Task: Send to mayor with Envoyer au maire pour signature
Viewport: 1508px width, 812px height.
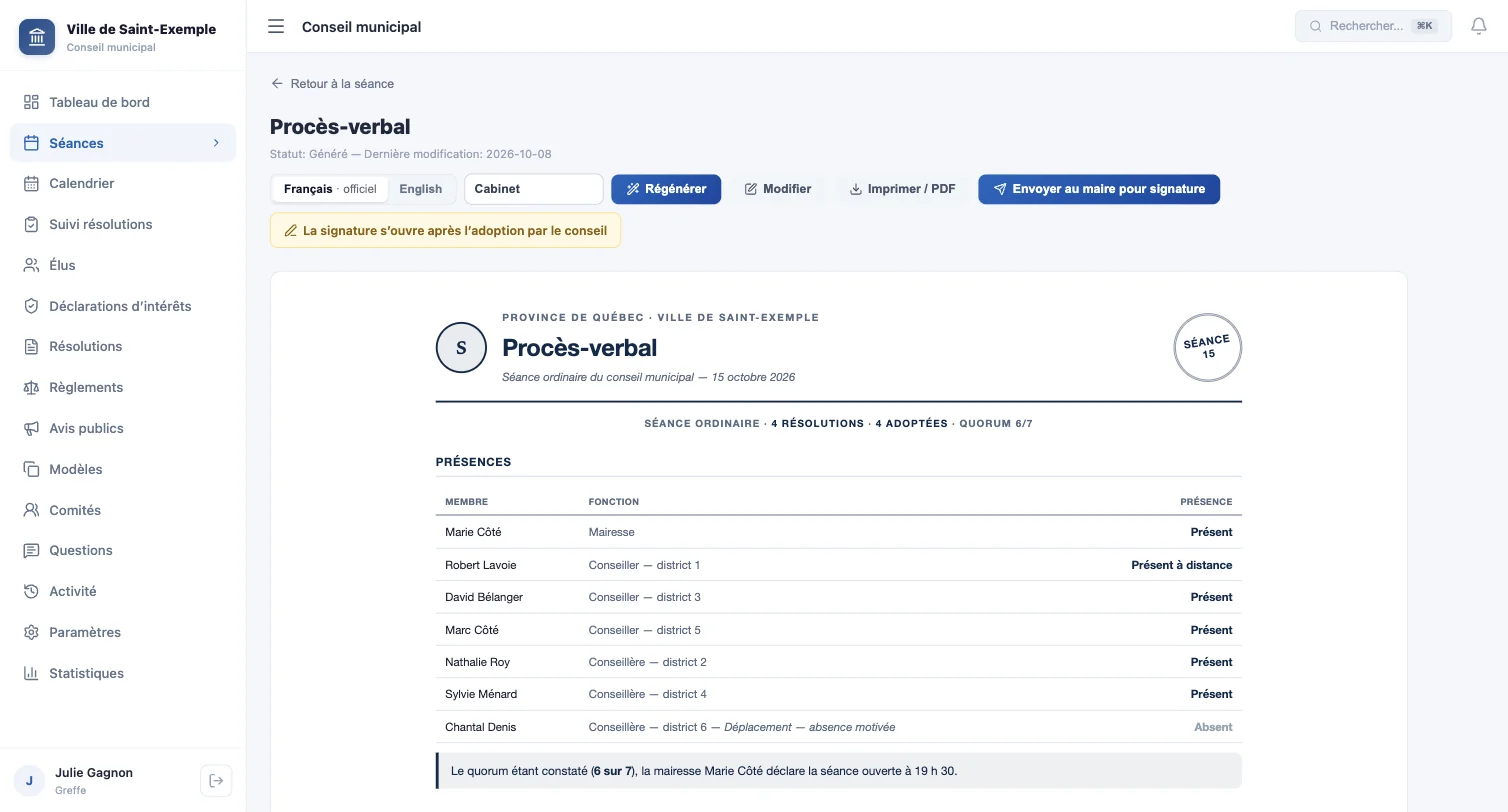Action: [1099, 189]
